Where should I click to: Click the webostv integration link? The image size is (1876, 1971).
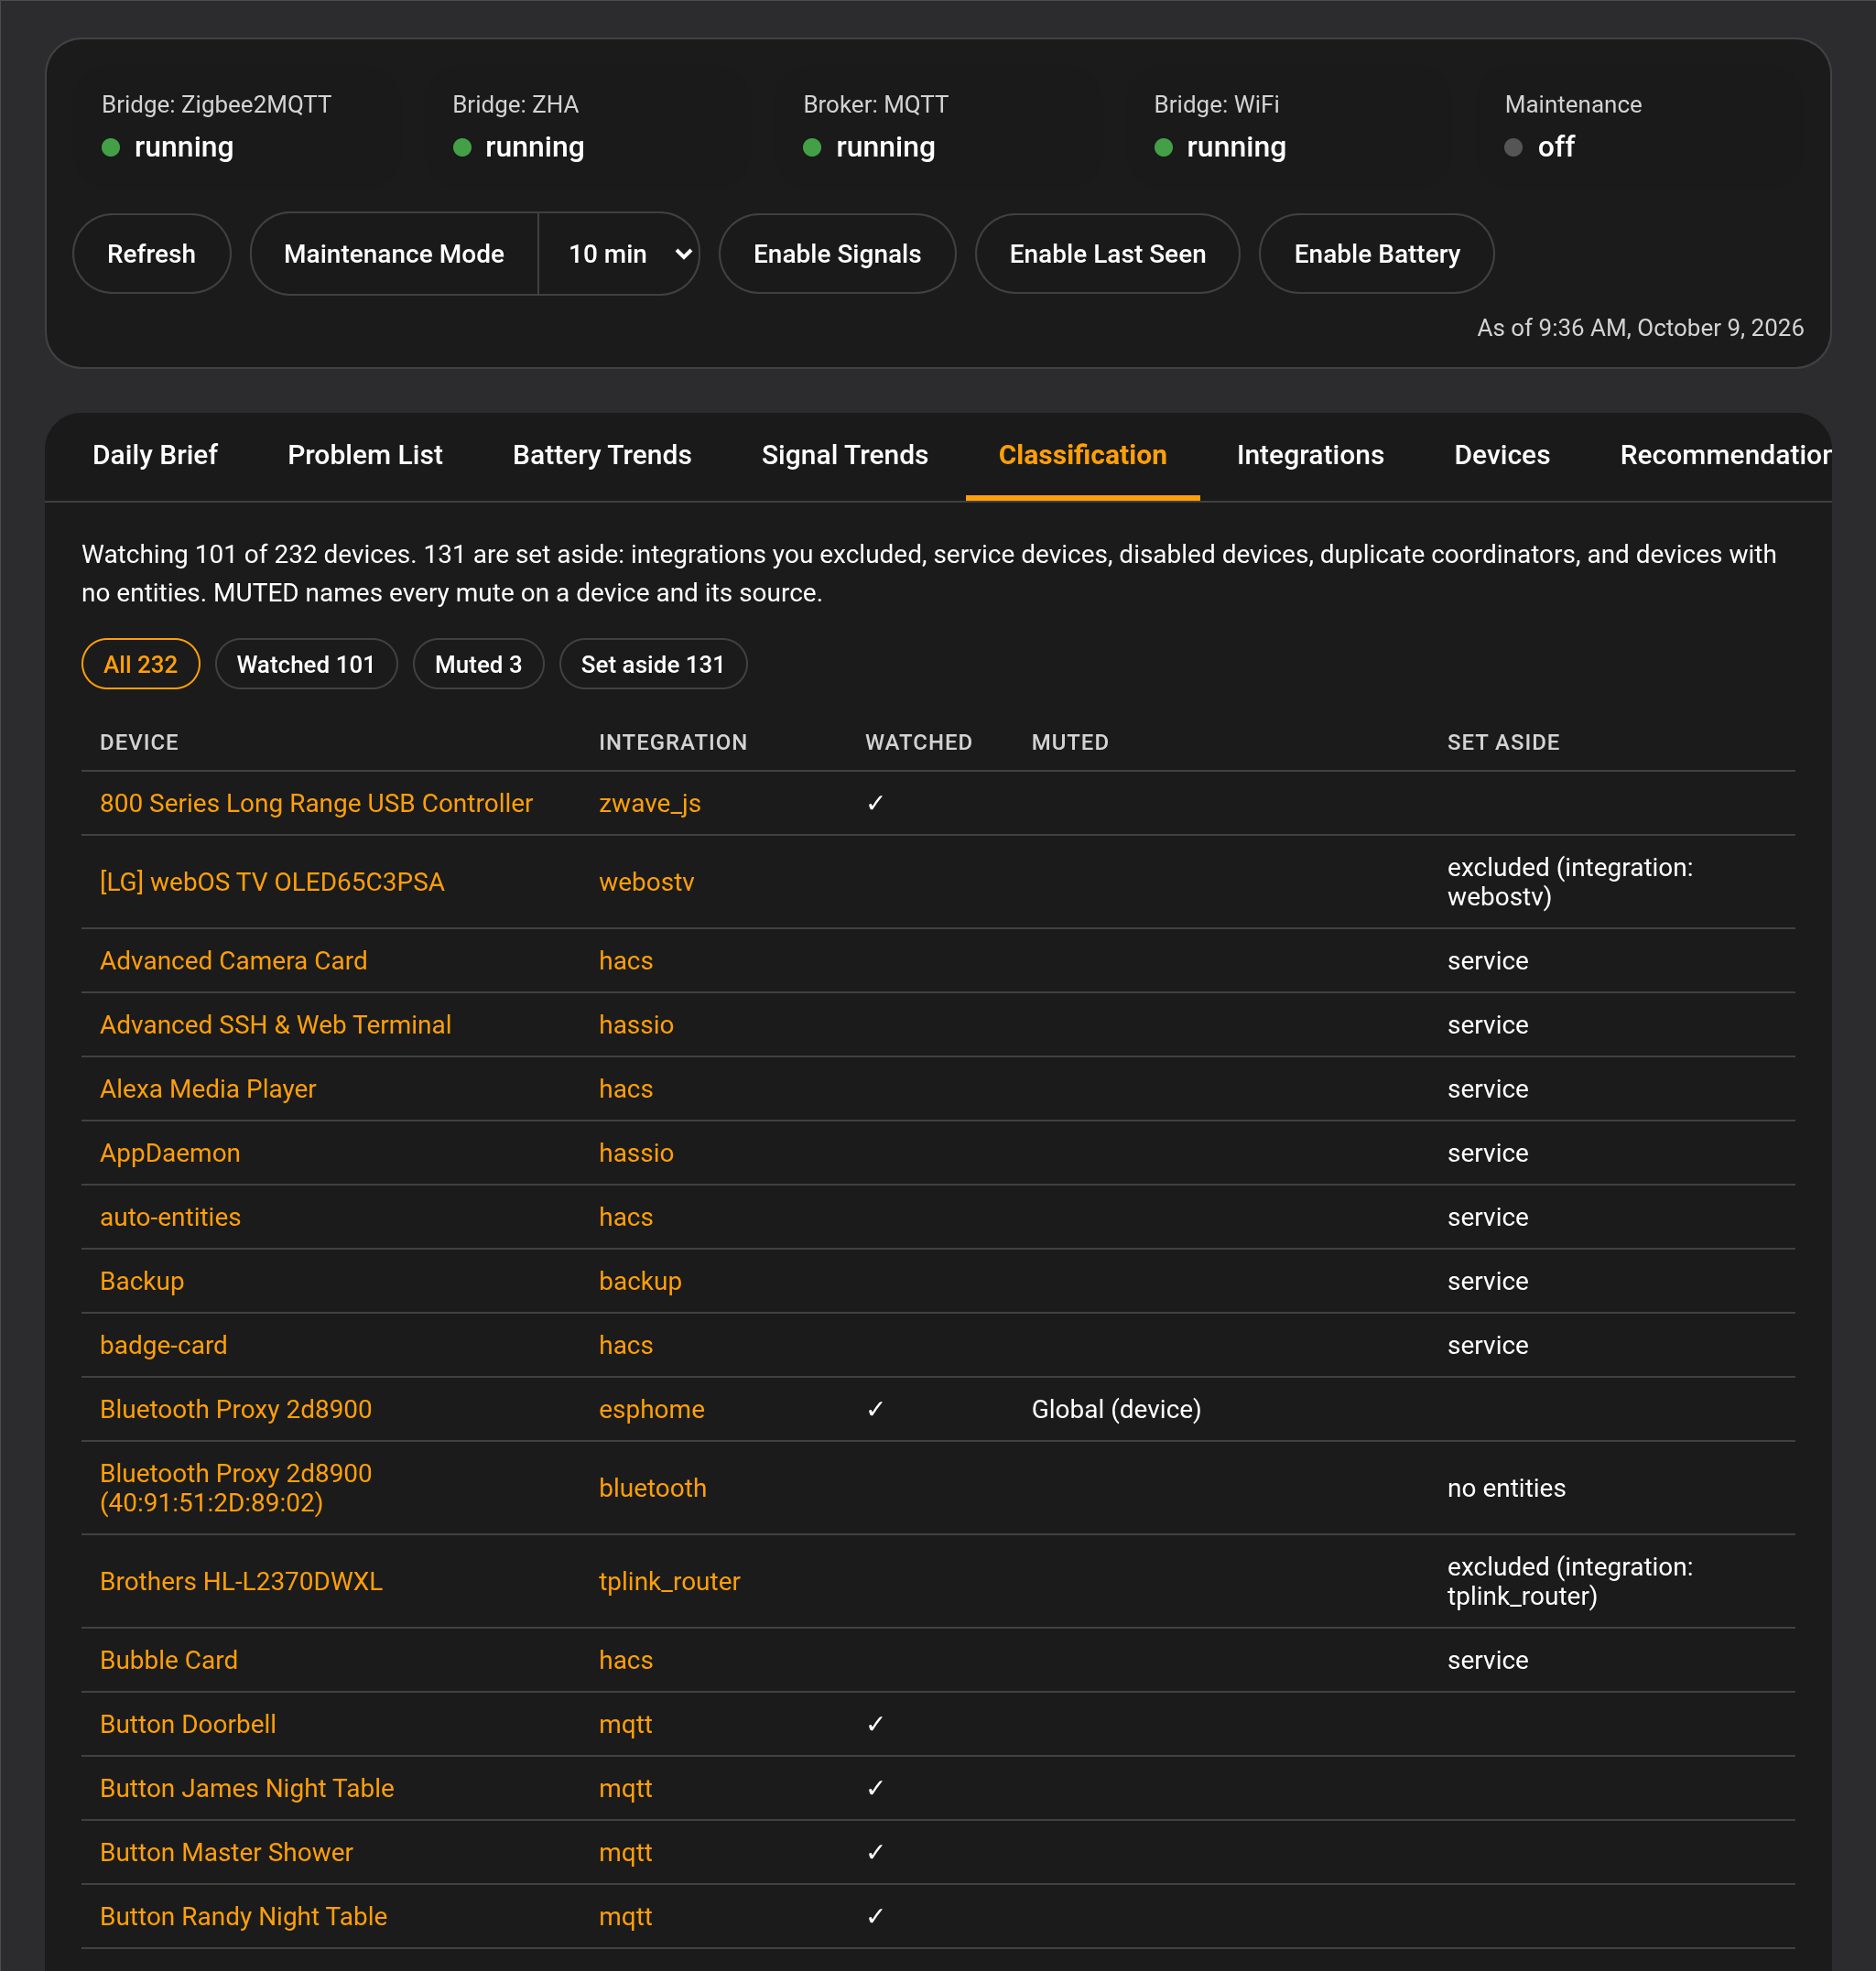(646, 882)
